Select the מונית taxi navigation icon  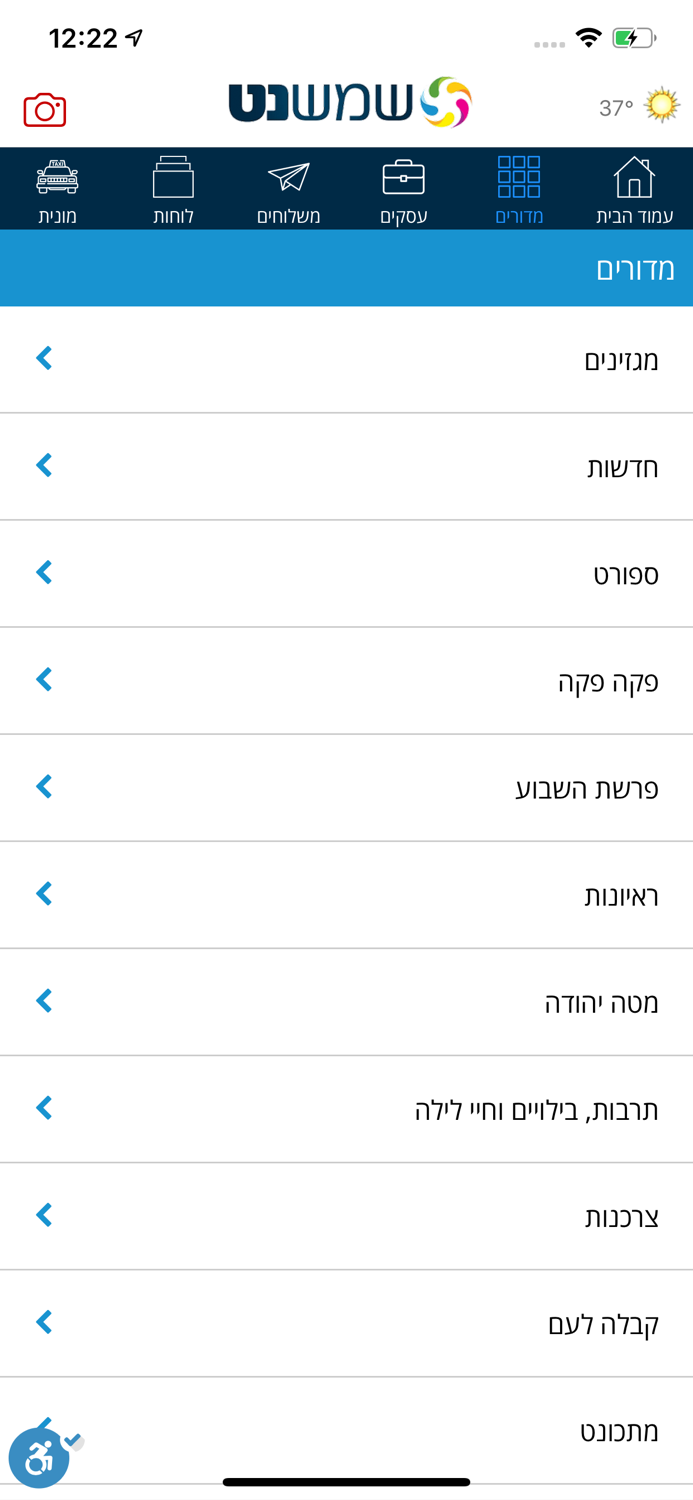click(x=57, y=180)
